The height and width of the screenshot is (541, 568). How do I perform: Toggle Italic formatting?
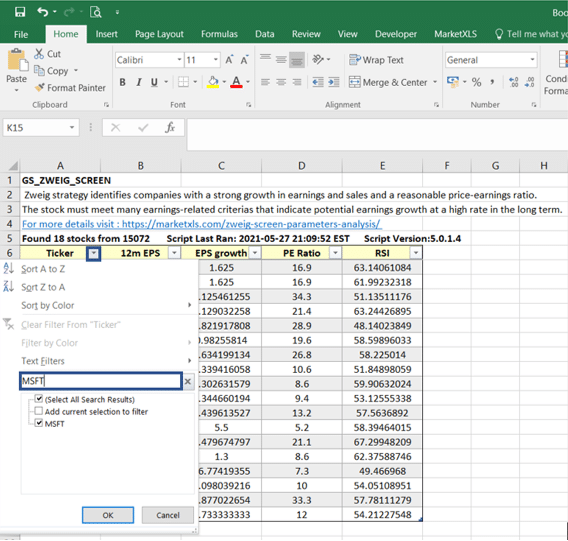click(139, 82)
